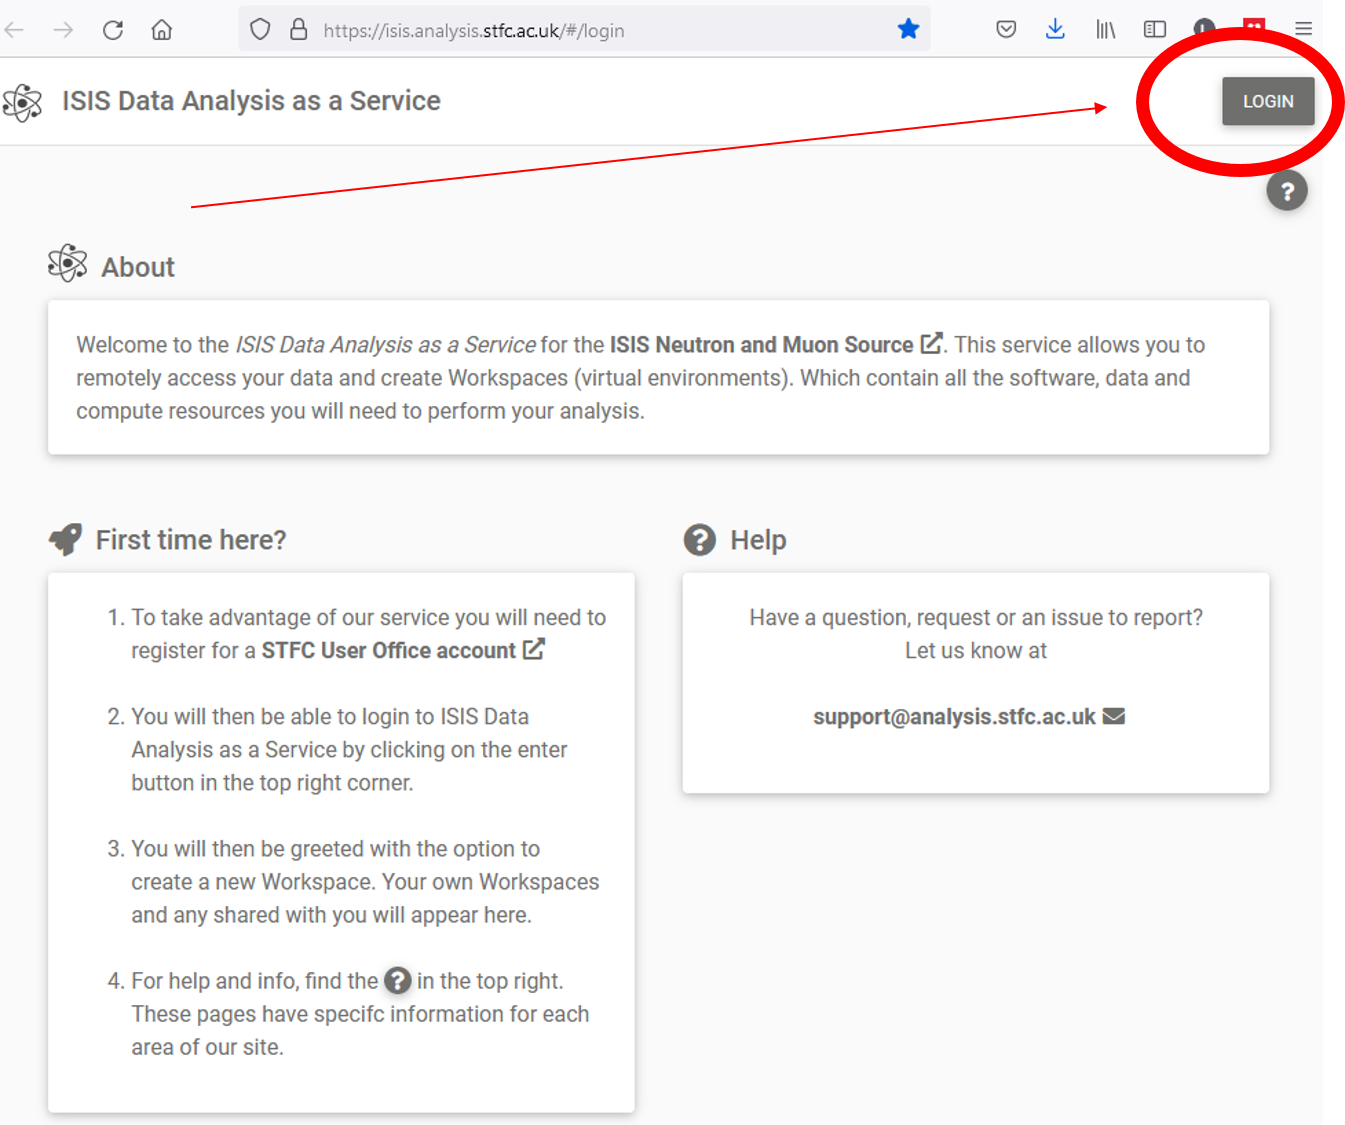
Task: Open the Firefox hamburger menu
Action: click(1303, 29)
